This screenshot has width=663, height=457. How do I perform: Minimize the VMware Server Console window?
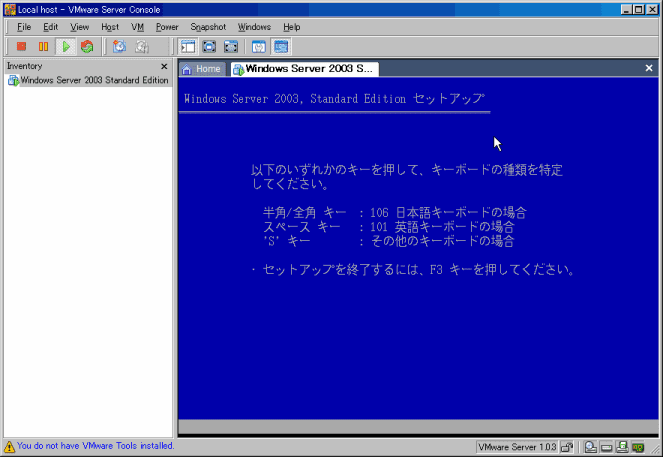(627, 9)
